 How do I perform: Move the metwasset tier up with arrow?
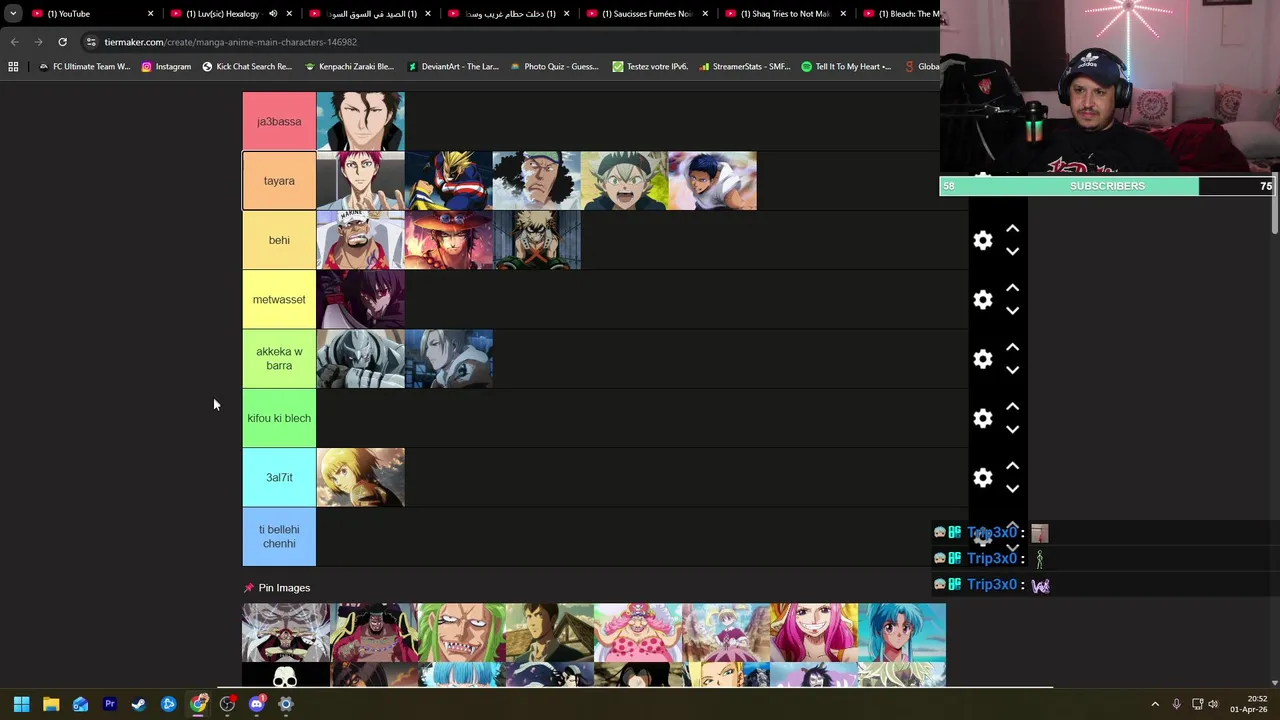pyautogui.click(x=1012, y=288)
